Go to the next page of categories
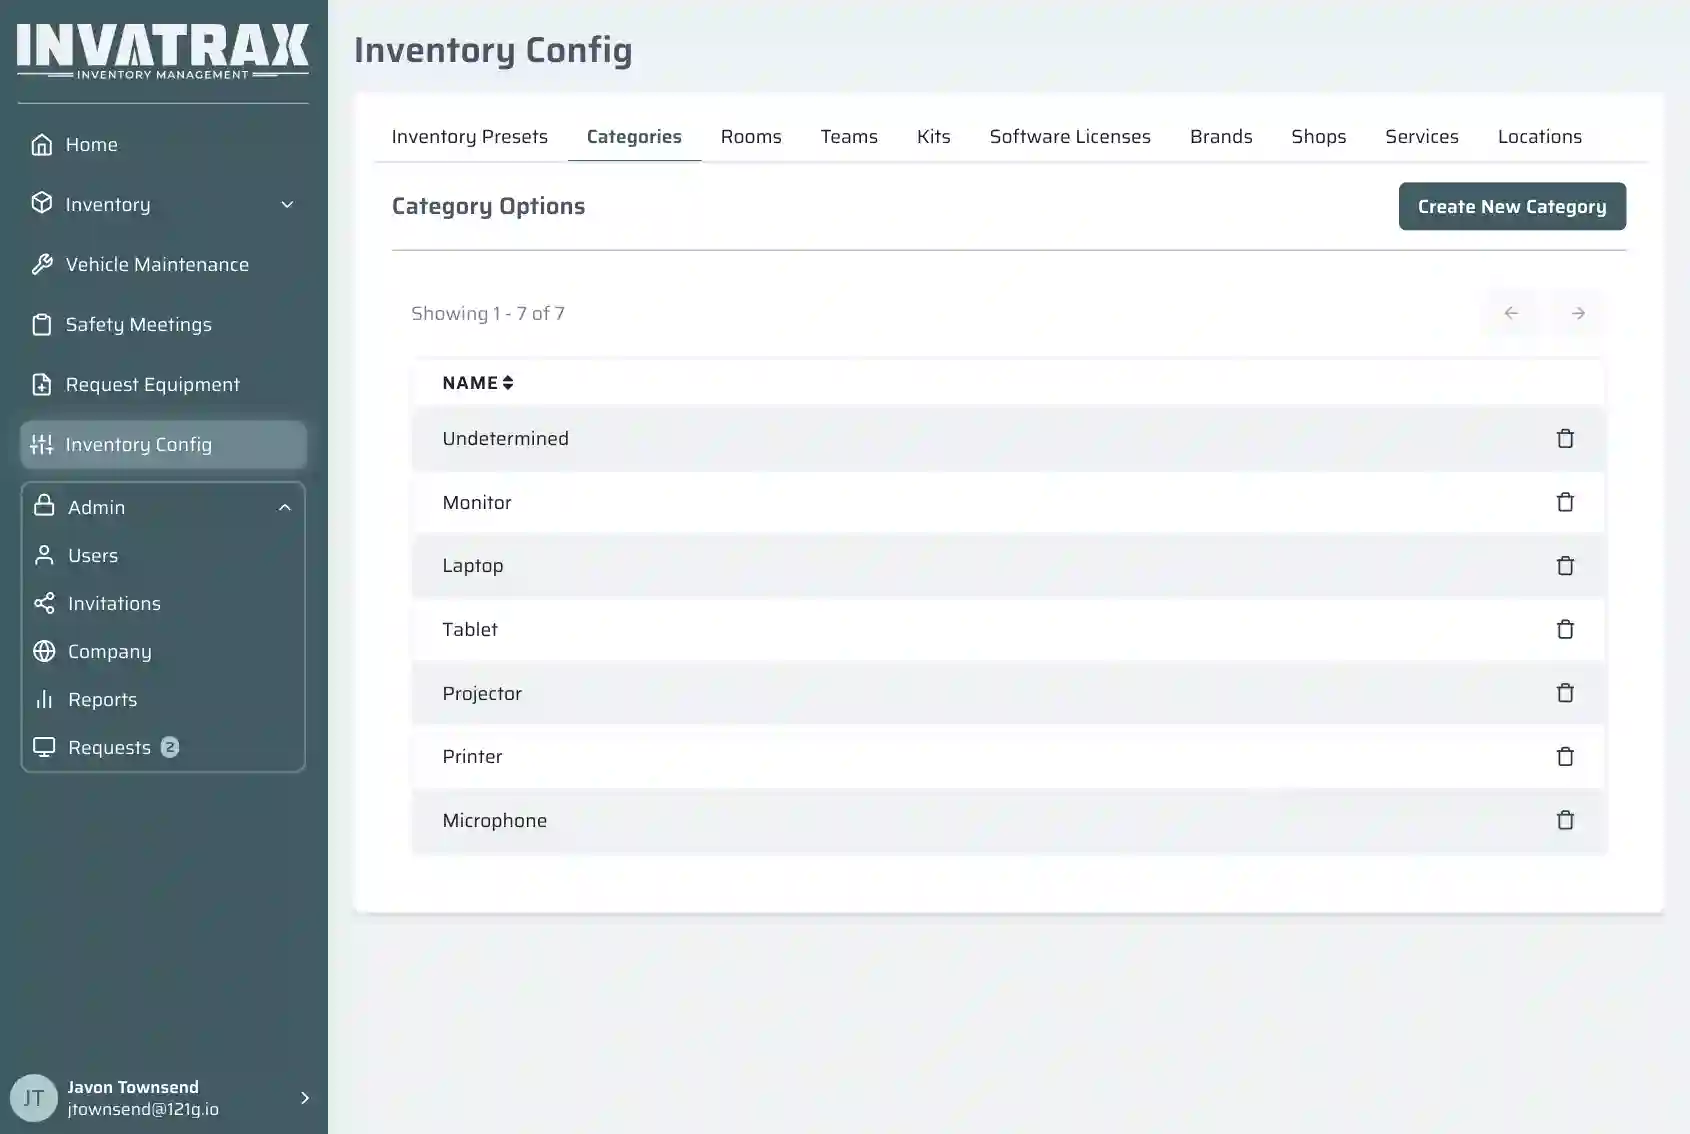Screen dimensions: 1690x1134 click(x=1577, y=312)
